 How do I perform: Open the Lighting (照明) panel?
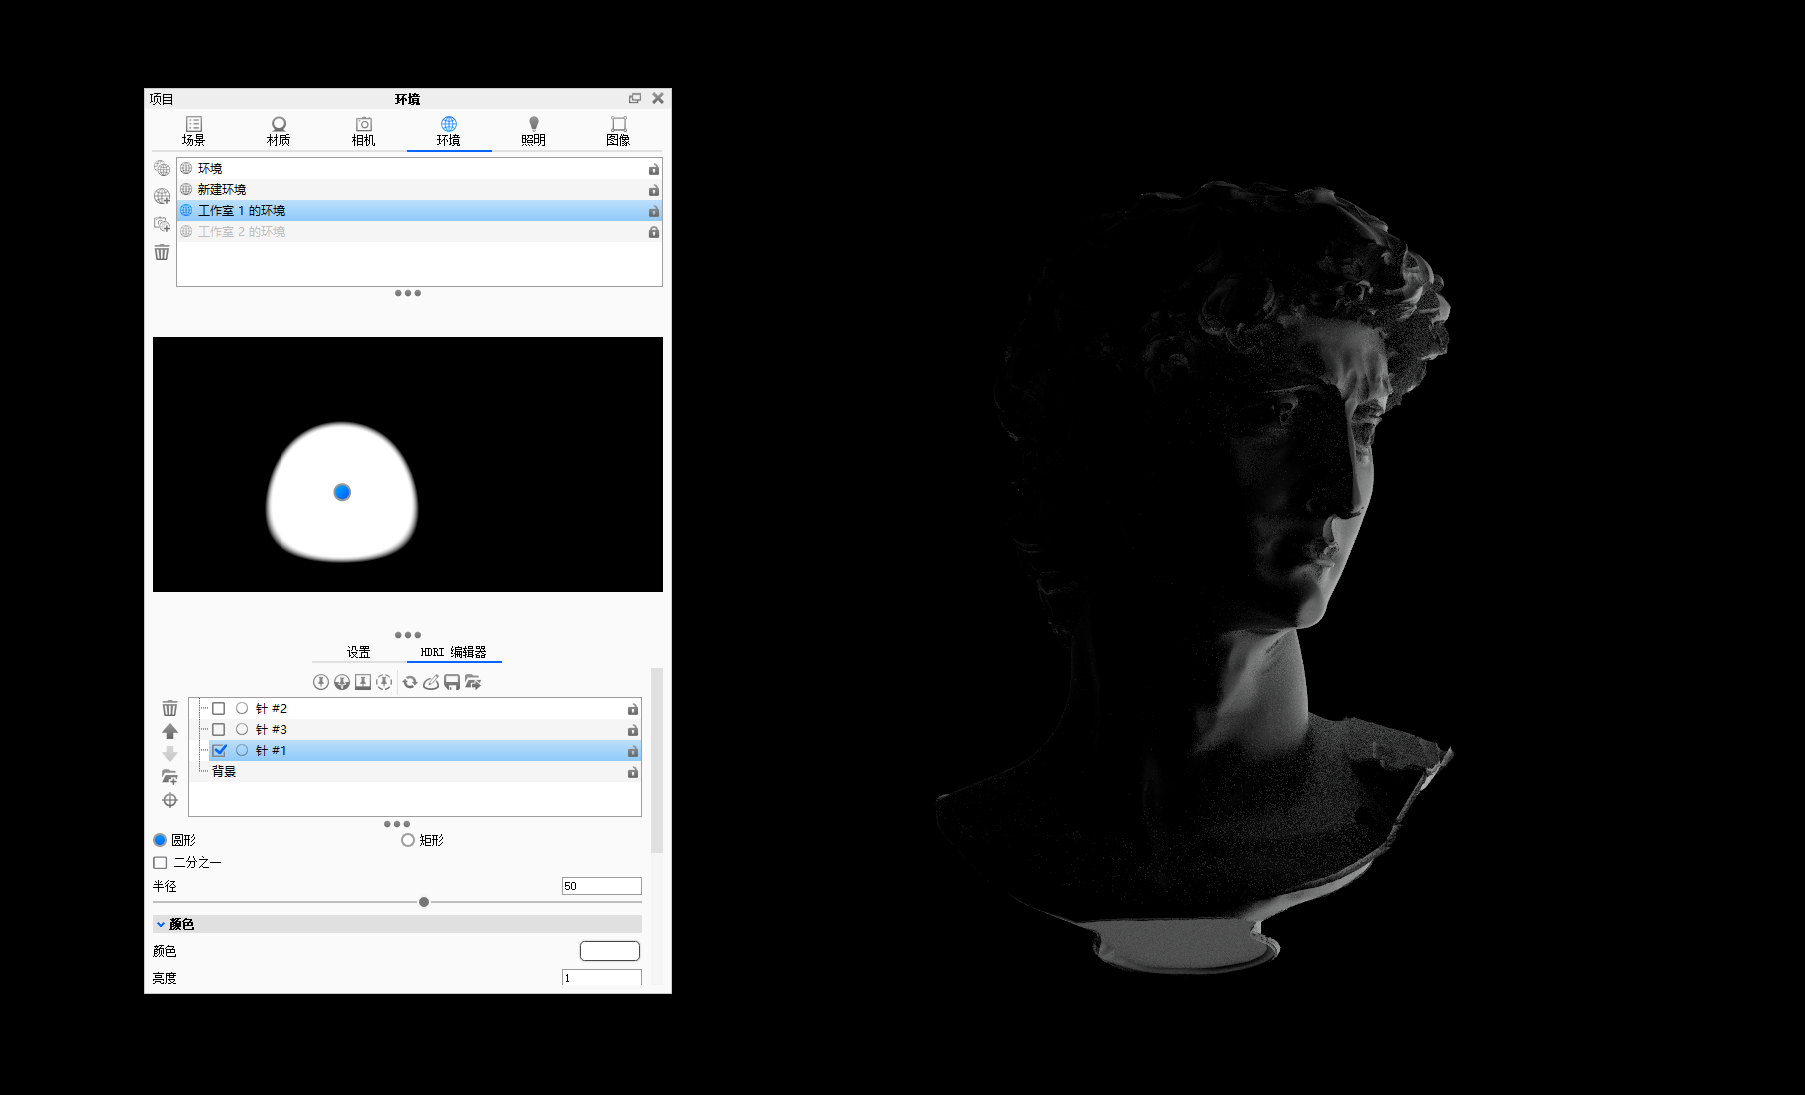[x=534, y=130]
